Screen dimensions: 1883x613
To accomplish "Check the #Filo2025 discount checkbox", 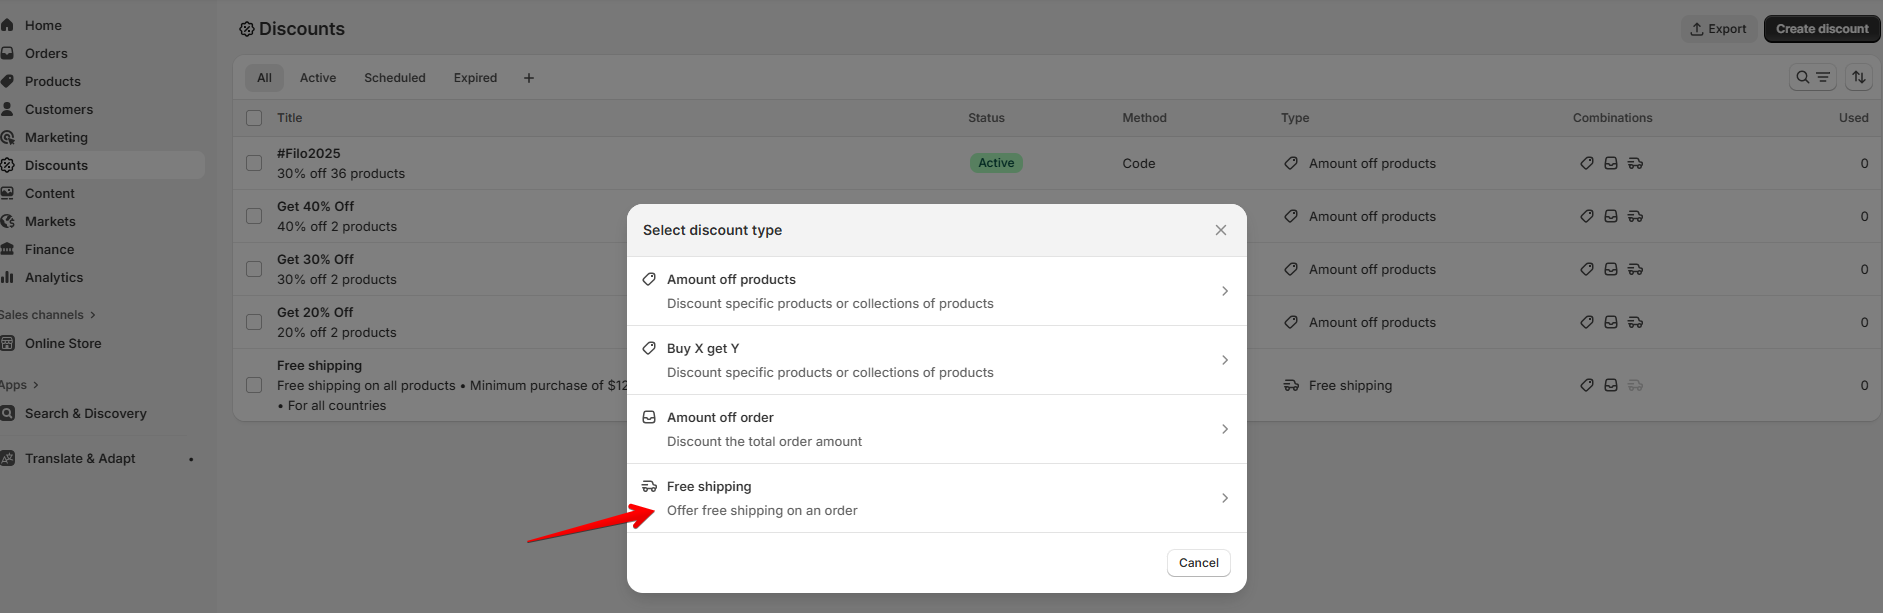I will point(254,163).
